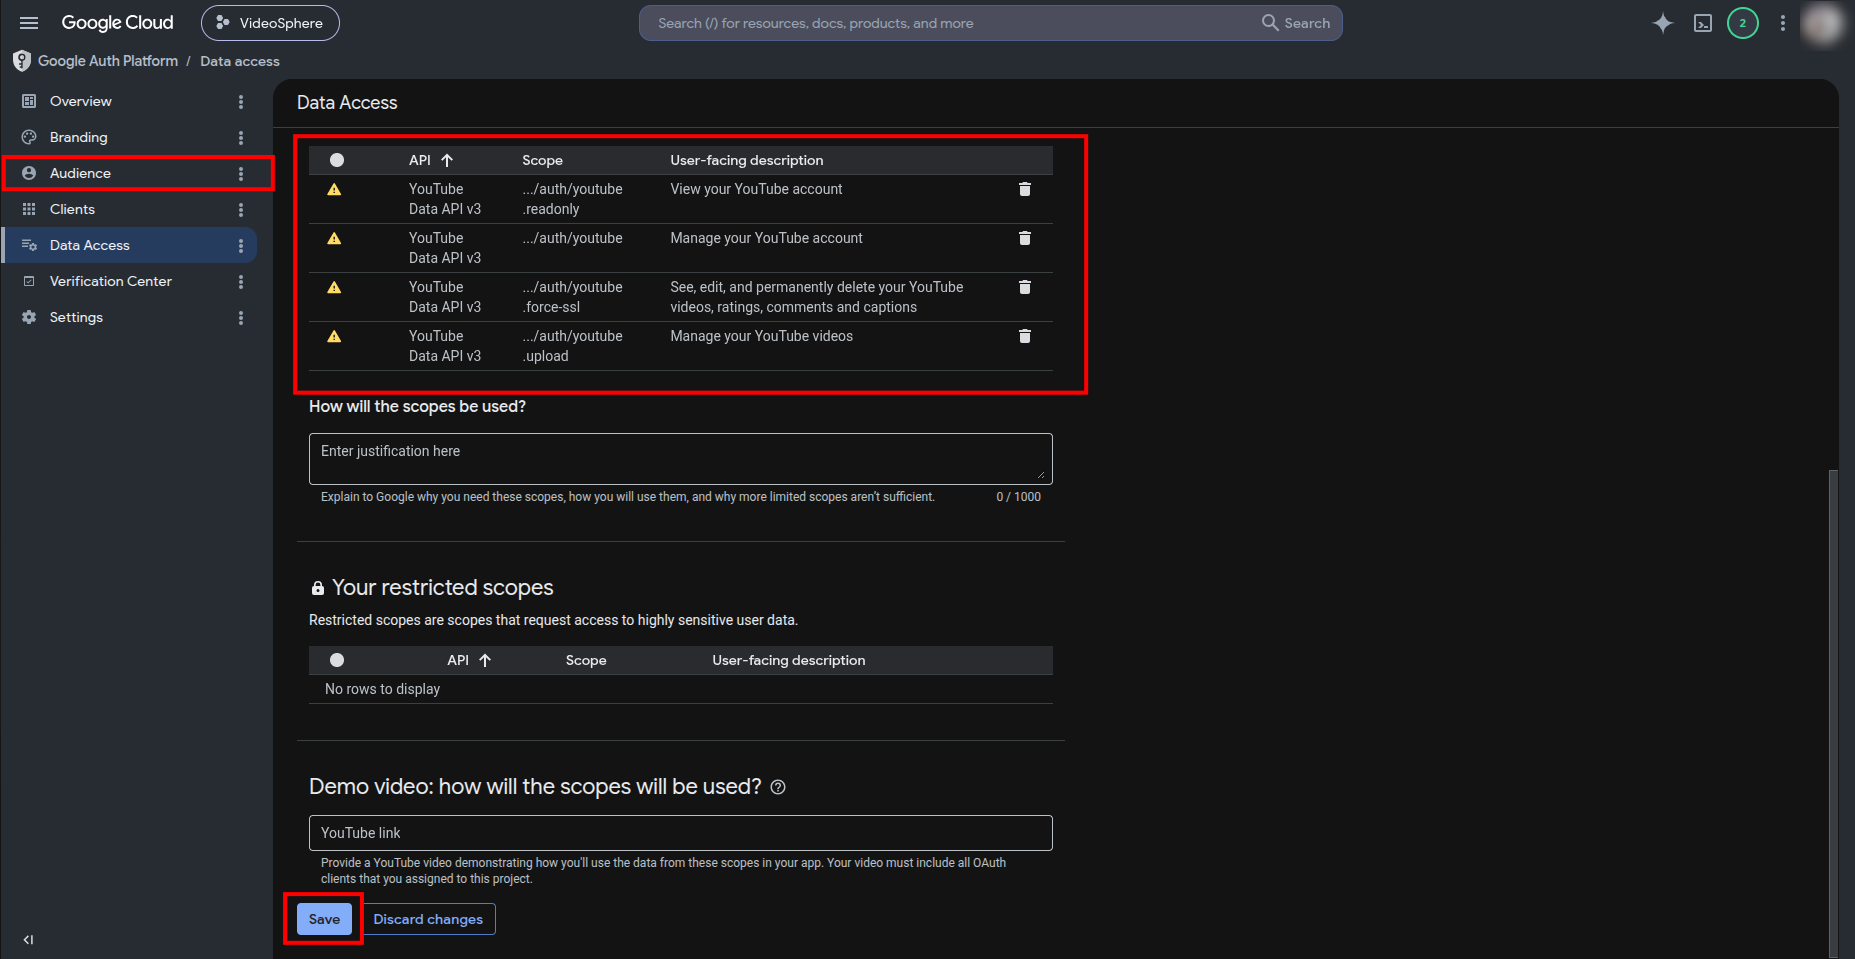Viewport: 1855px width, 959px height.
Task: Save the data access changes
Action: coord(324,919)
